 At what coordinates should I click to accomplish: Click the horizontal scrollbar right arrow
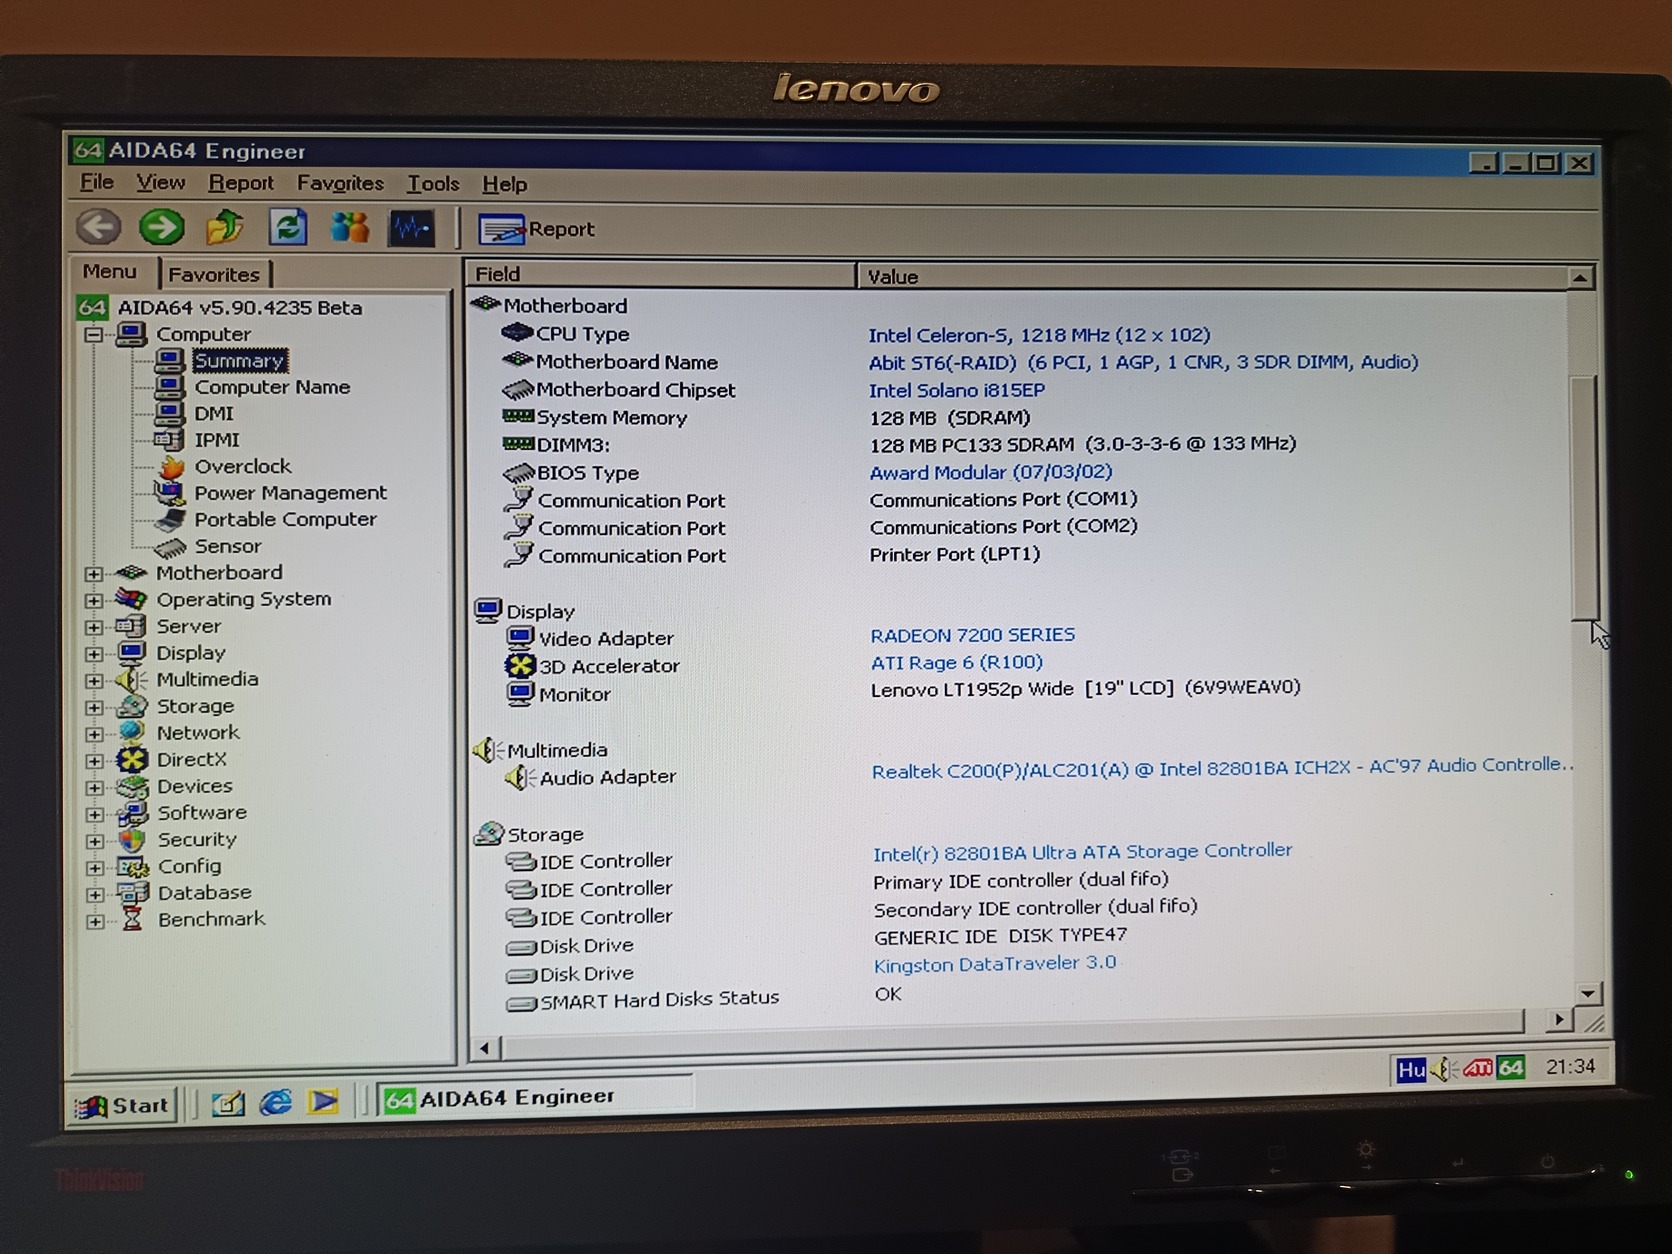click(x=1558, y=1020)
